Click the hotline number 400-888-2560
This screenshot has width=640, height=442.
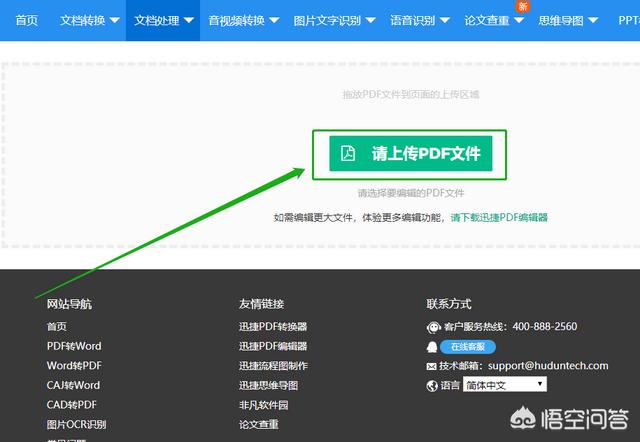pos(545,327)
